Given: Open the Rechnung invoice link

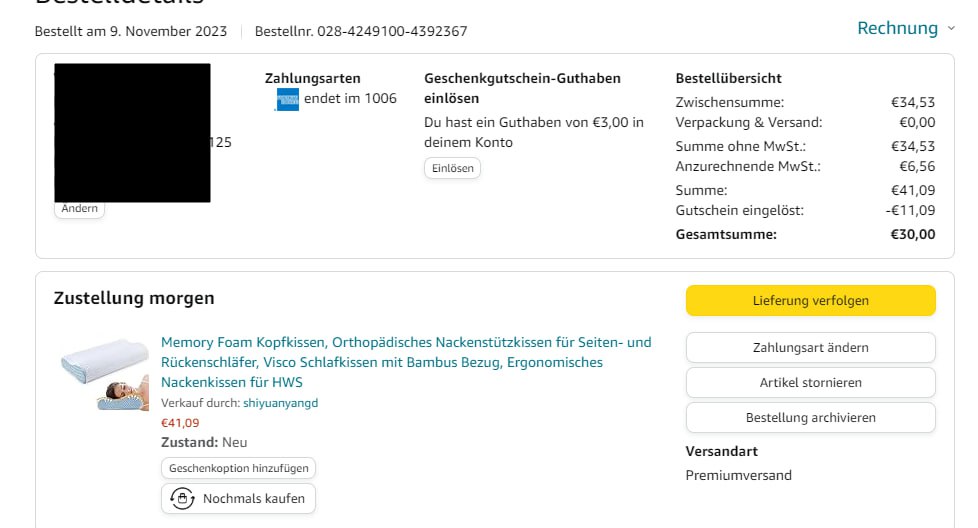Looking at the screenshot, I should coord(897,28).
